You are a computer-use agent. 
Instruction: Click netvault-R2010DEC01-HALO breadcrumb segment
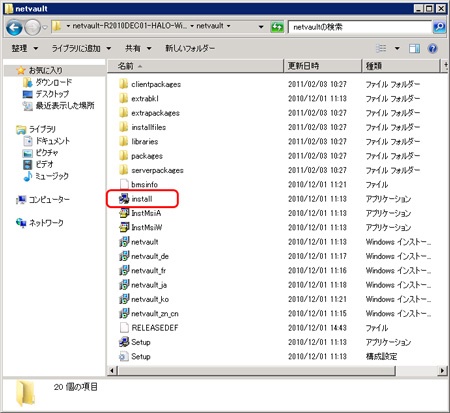[129, 26]
